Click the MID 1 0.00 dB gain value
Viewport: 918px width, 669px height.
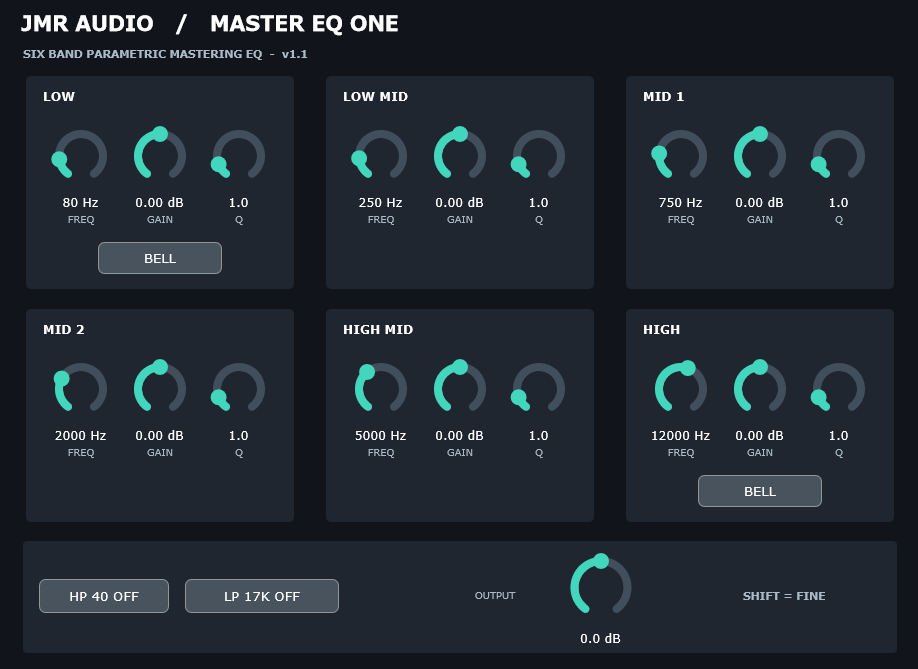point(759,203)
